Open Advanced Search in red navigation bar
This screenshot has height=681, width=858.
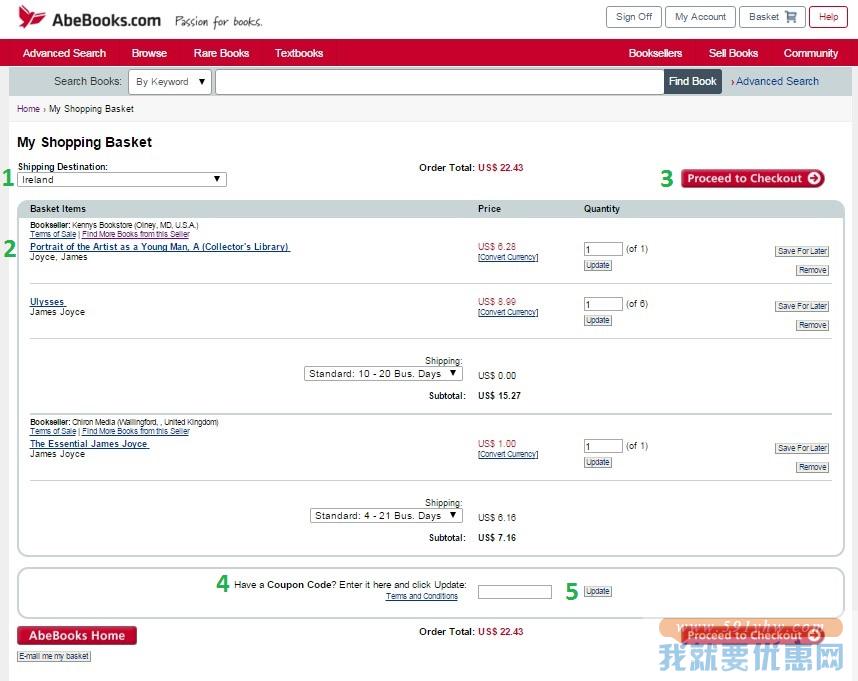[x=64, y=53]
